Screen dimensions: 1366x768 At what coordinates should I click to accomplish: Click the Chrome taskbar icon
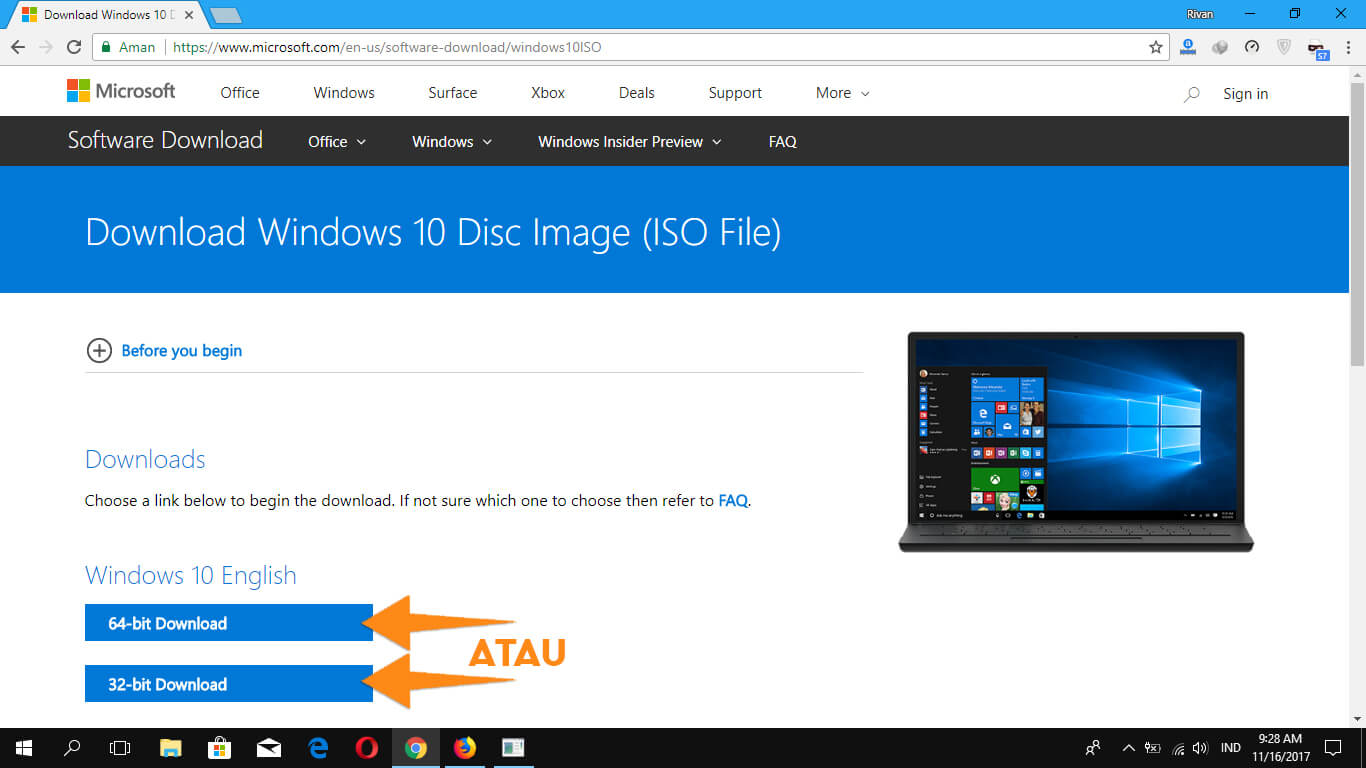416,747
